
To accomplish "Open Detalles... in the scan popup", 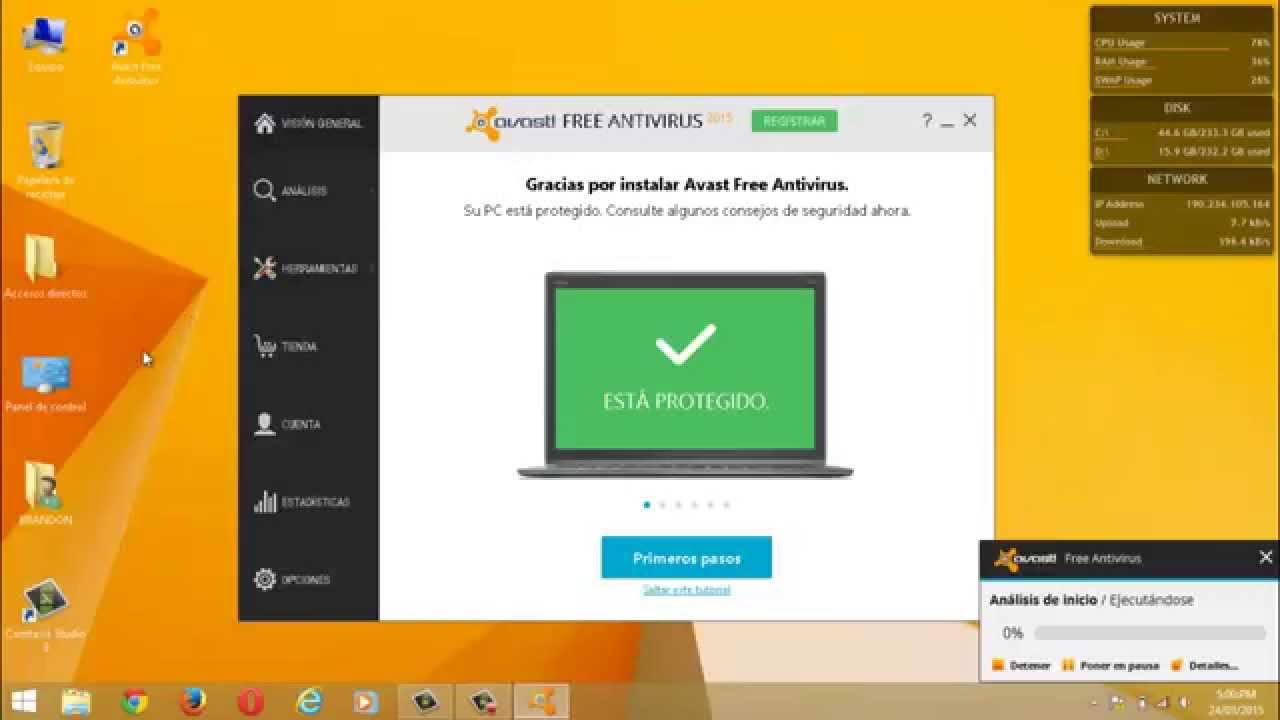I will [x=1204, y=665].
